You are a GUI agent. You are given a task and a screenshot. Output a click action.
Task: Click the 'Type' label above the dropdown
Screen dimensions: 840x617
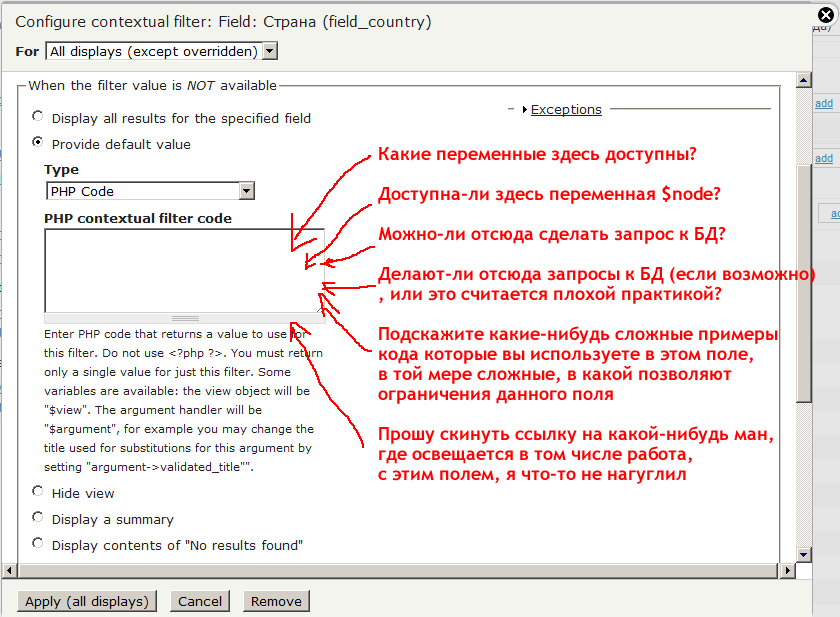tap(61, 170)
